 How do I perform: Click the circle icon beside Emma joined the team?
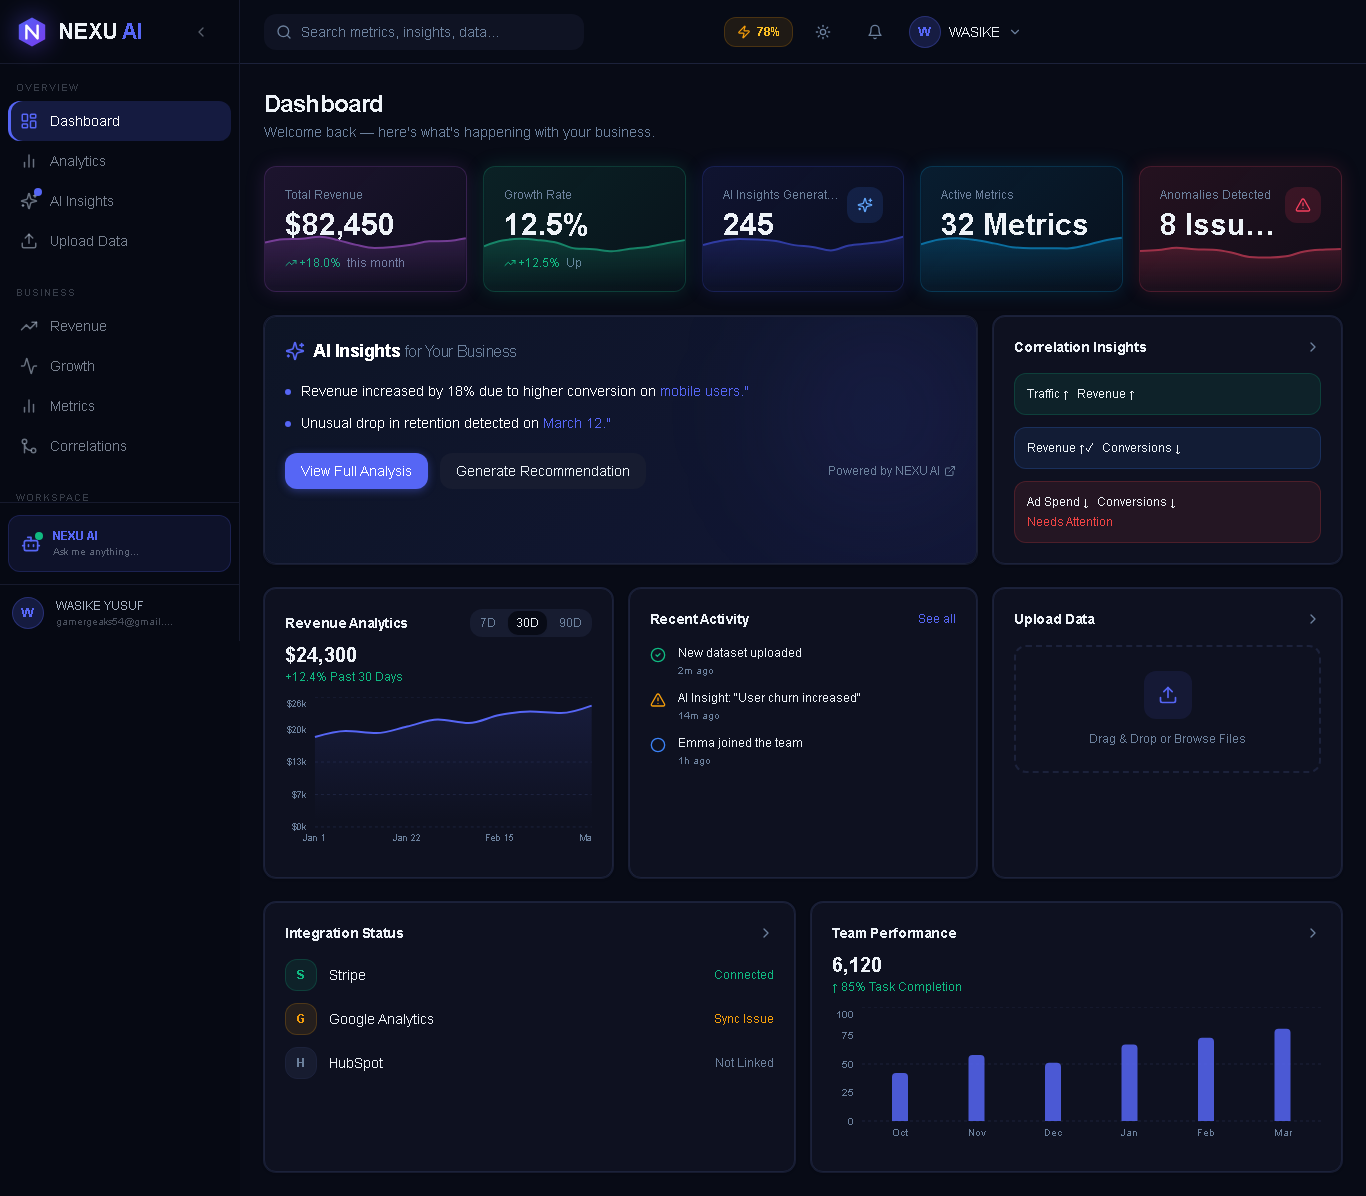[x=658, y=745]
